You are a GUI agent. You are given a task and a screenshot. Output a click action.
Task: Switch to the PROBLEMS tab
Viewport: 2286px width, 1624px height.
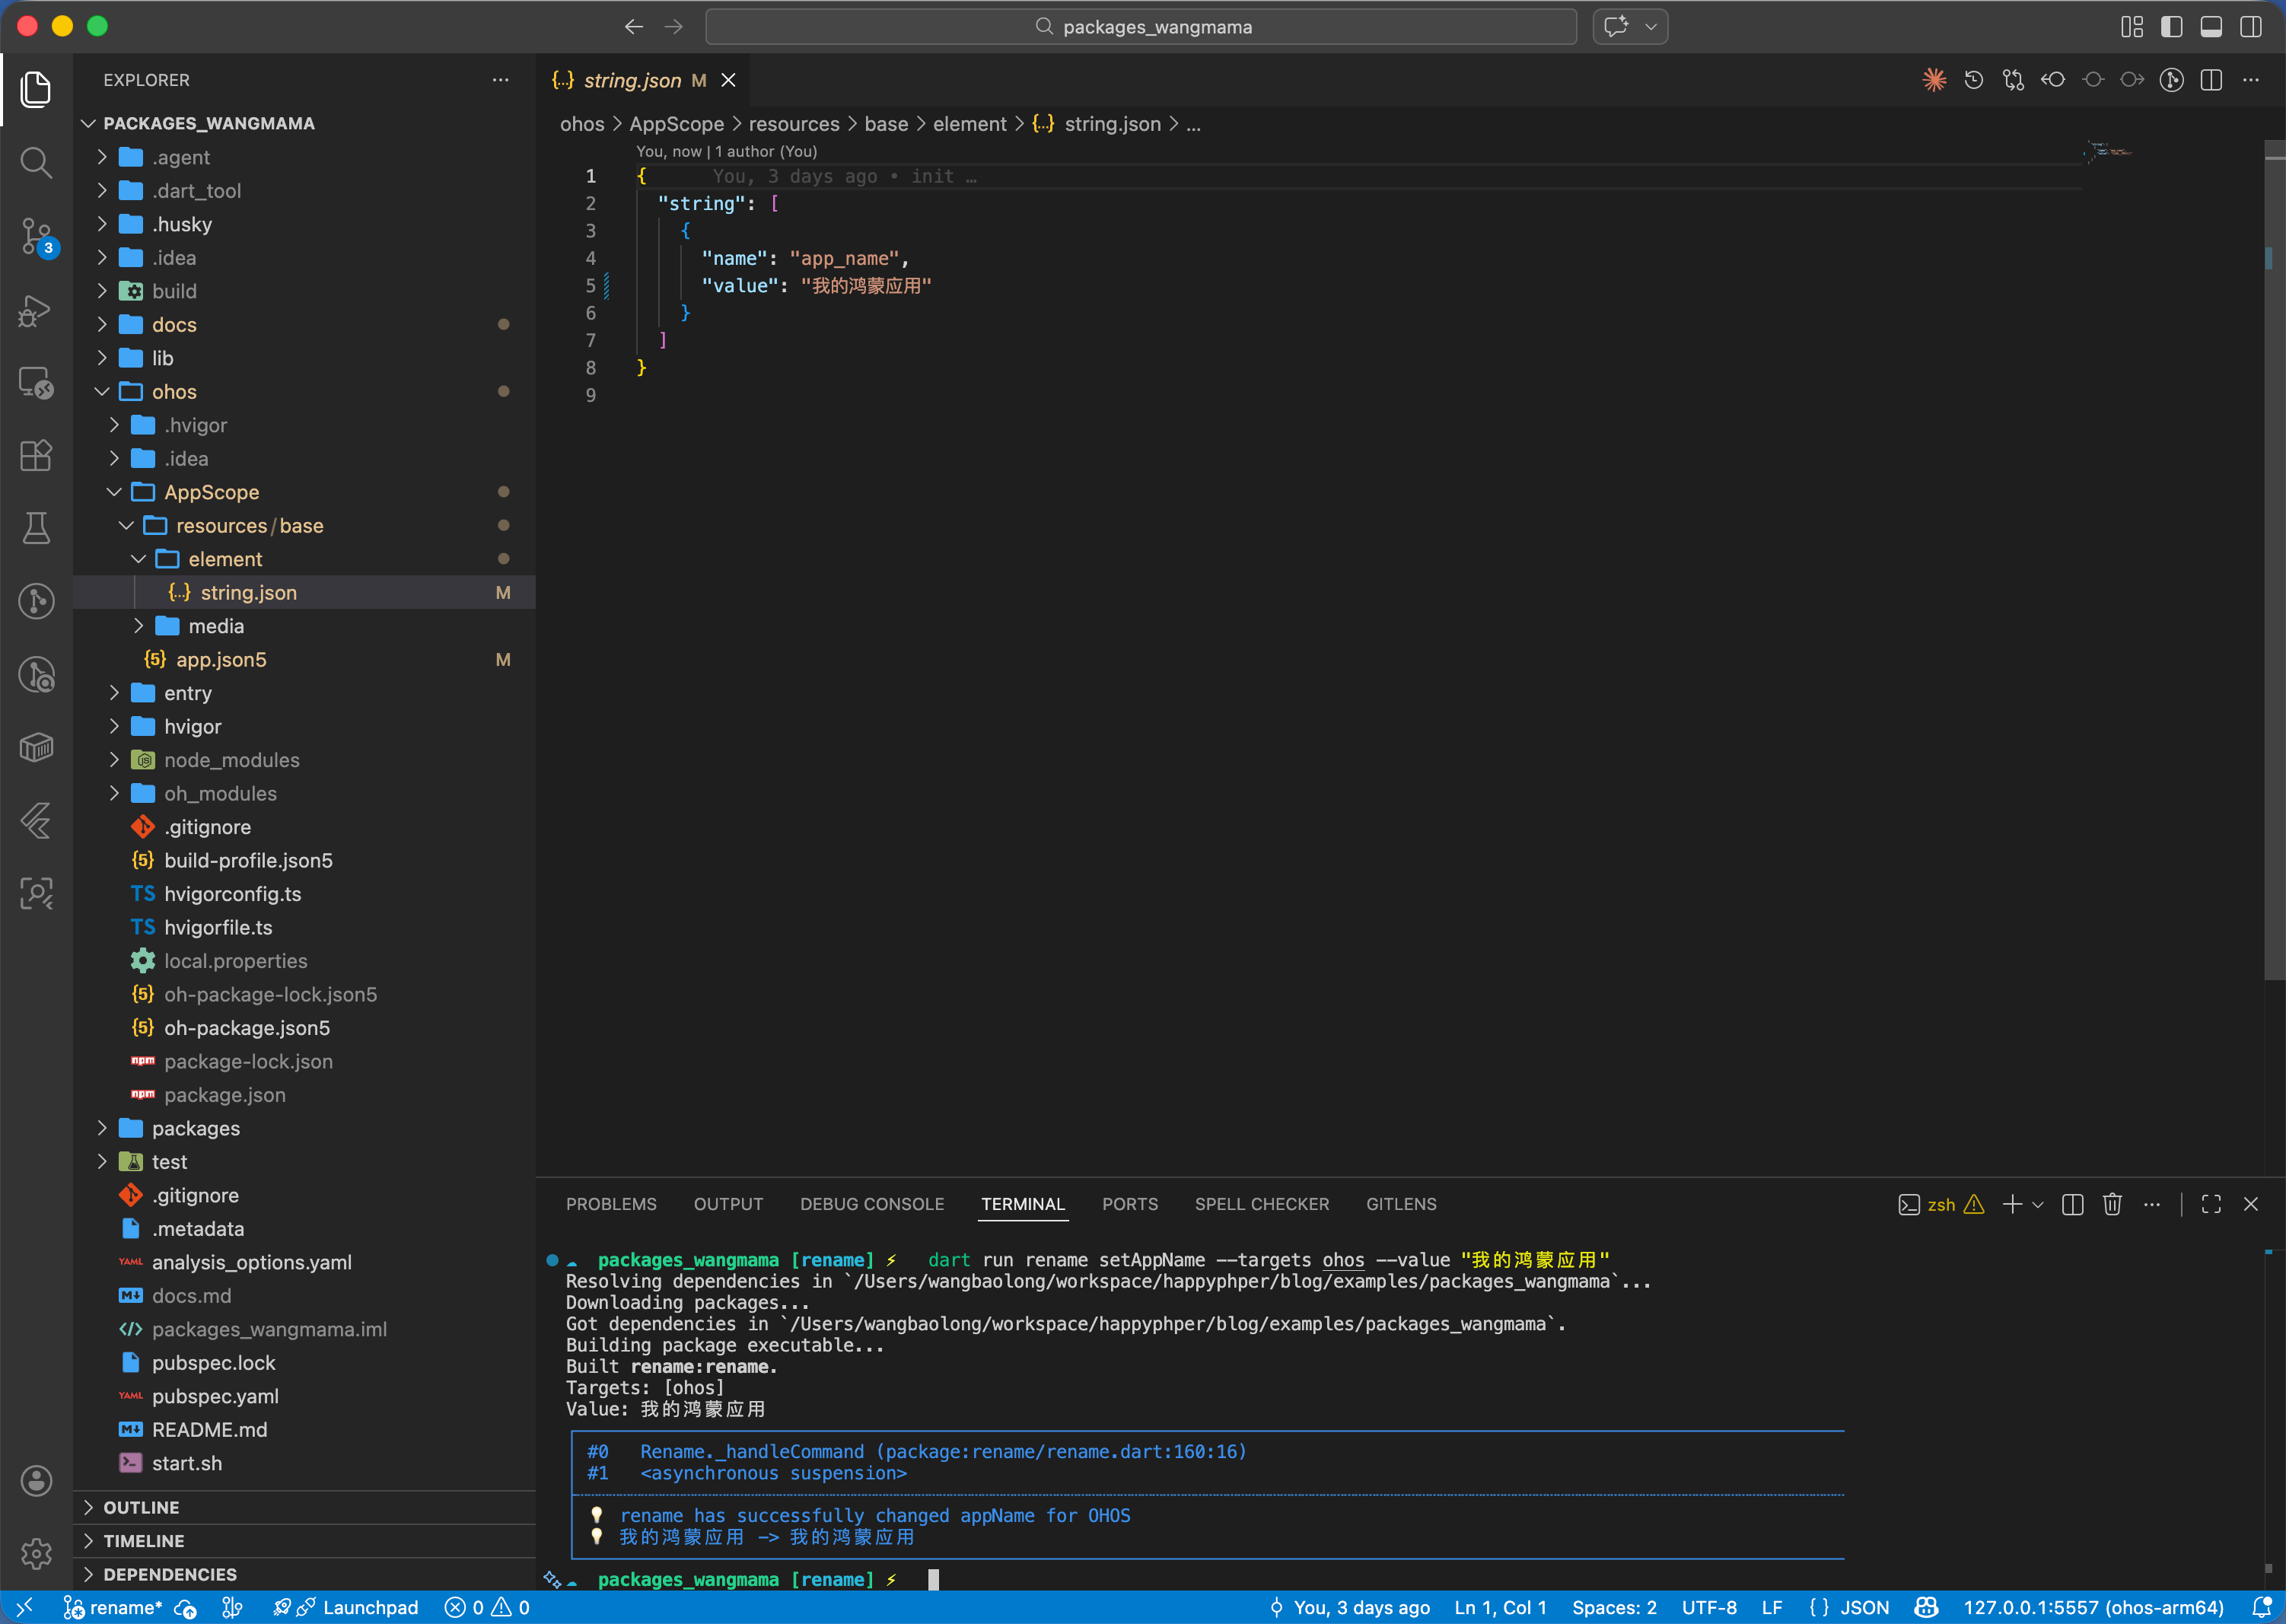[611, 1204]
